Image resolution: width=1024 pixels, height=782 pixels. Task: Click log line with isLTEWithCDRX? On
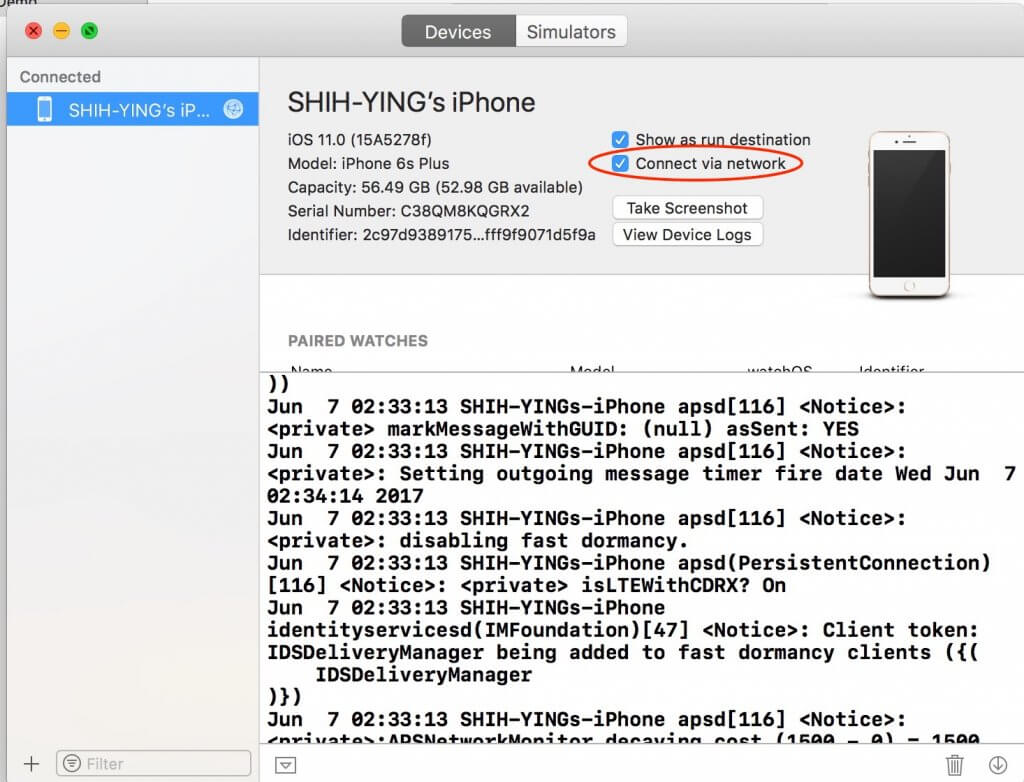[x=526, y=585]
